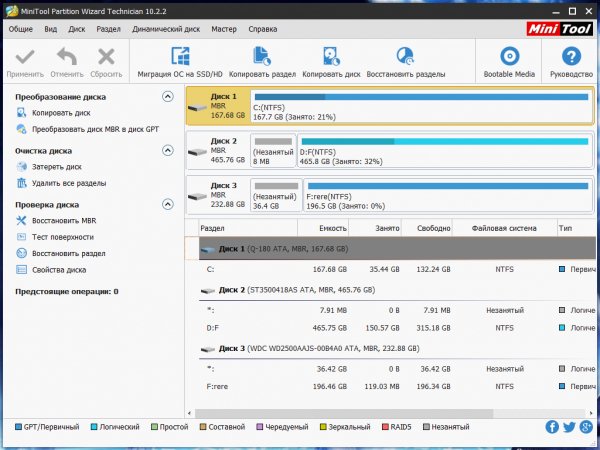Open the Динамический диск menu
Screen dimensions: 600x450
(x=166, y=29)
